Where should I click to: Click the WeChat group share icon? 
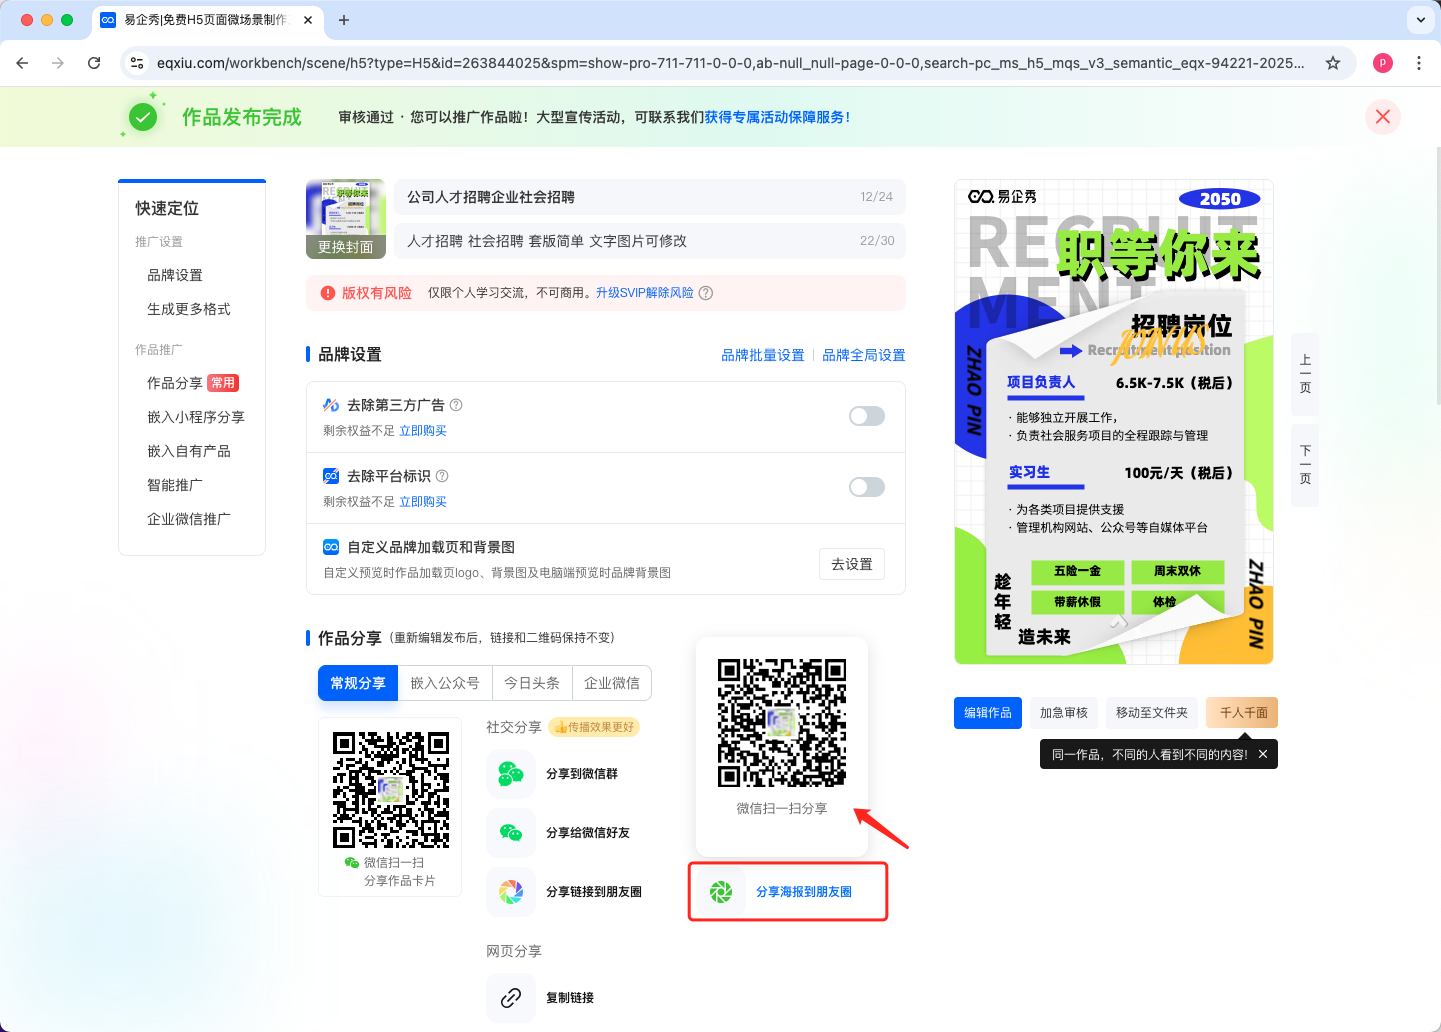(x=511, y=774)
